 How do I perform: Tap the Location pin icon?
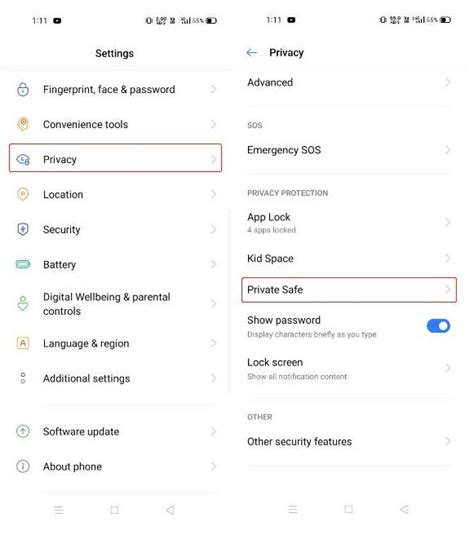click(x=23, y=194)
